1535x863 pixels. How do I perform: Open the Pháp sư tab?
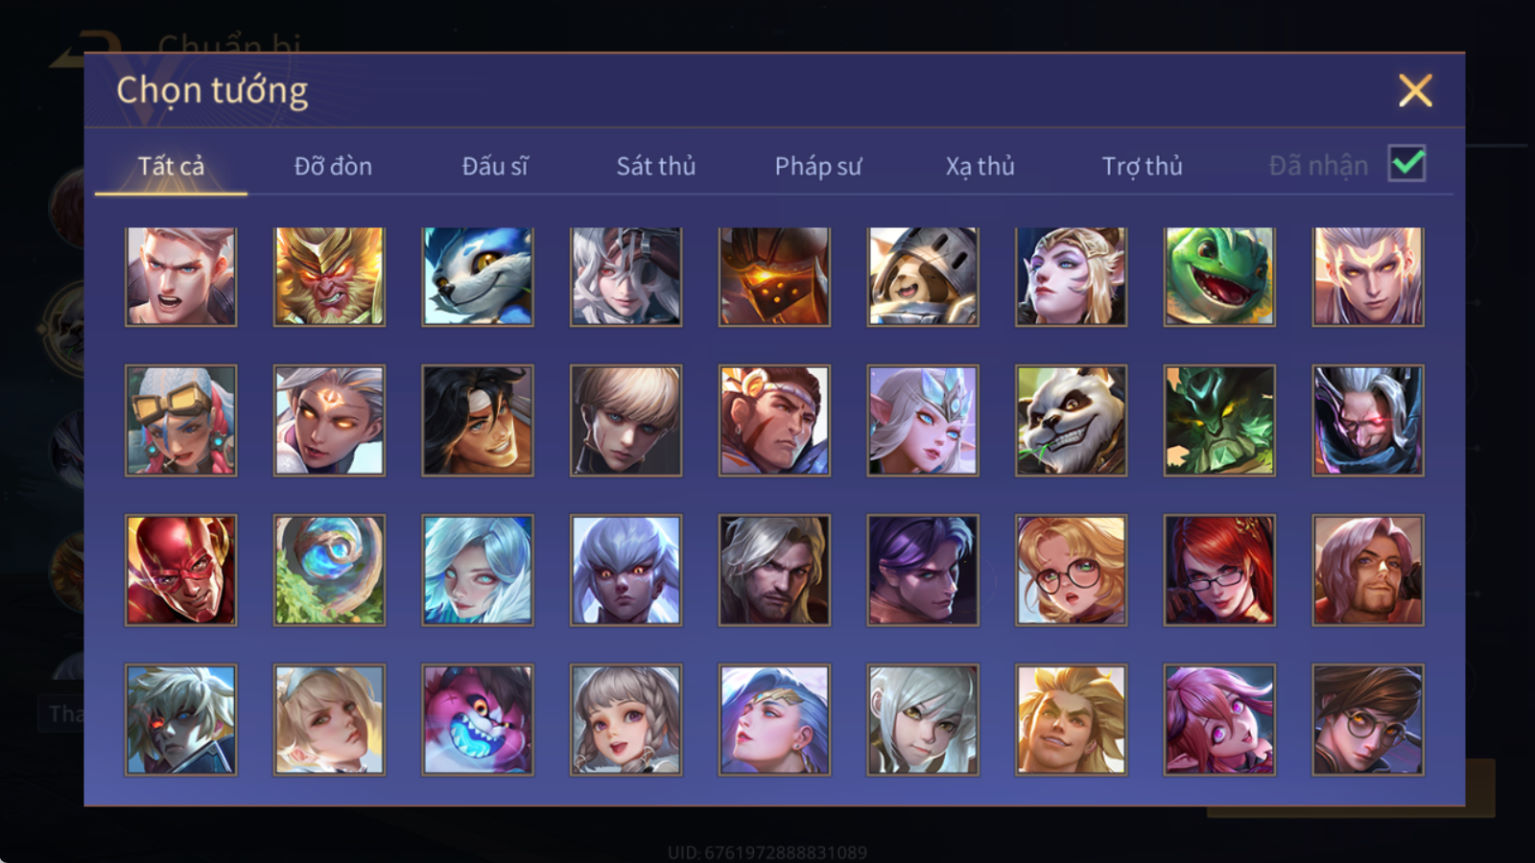(x=818, y=166)
